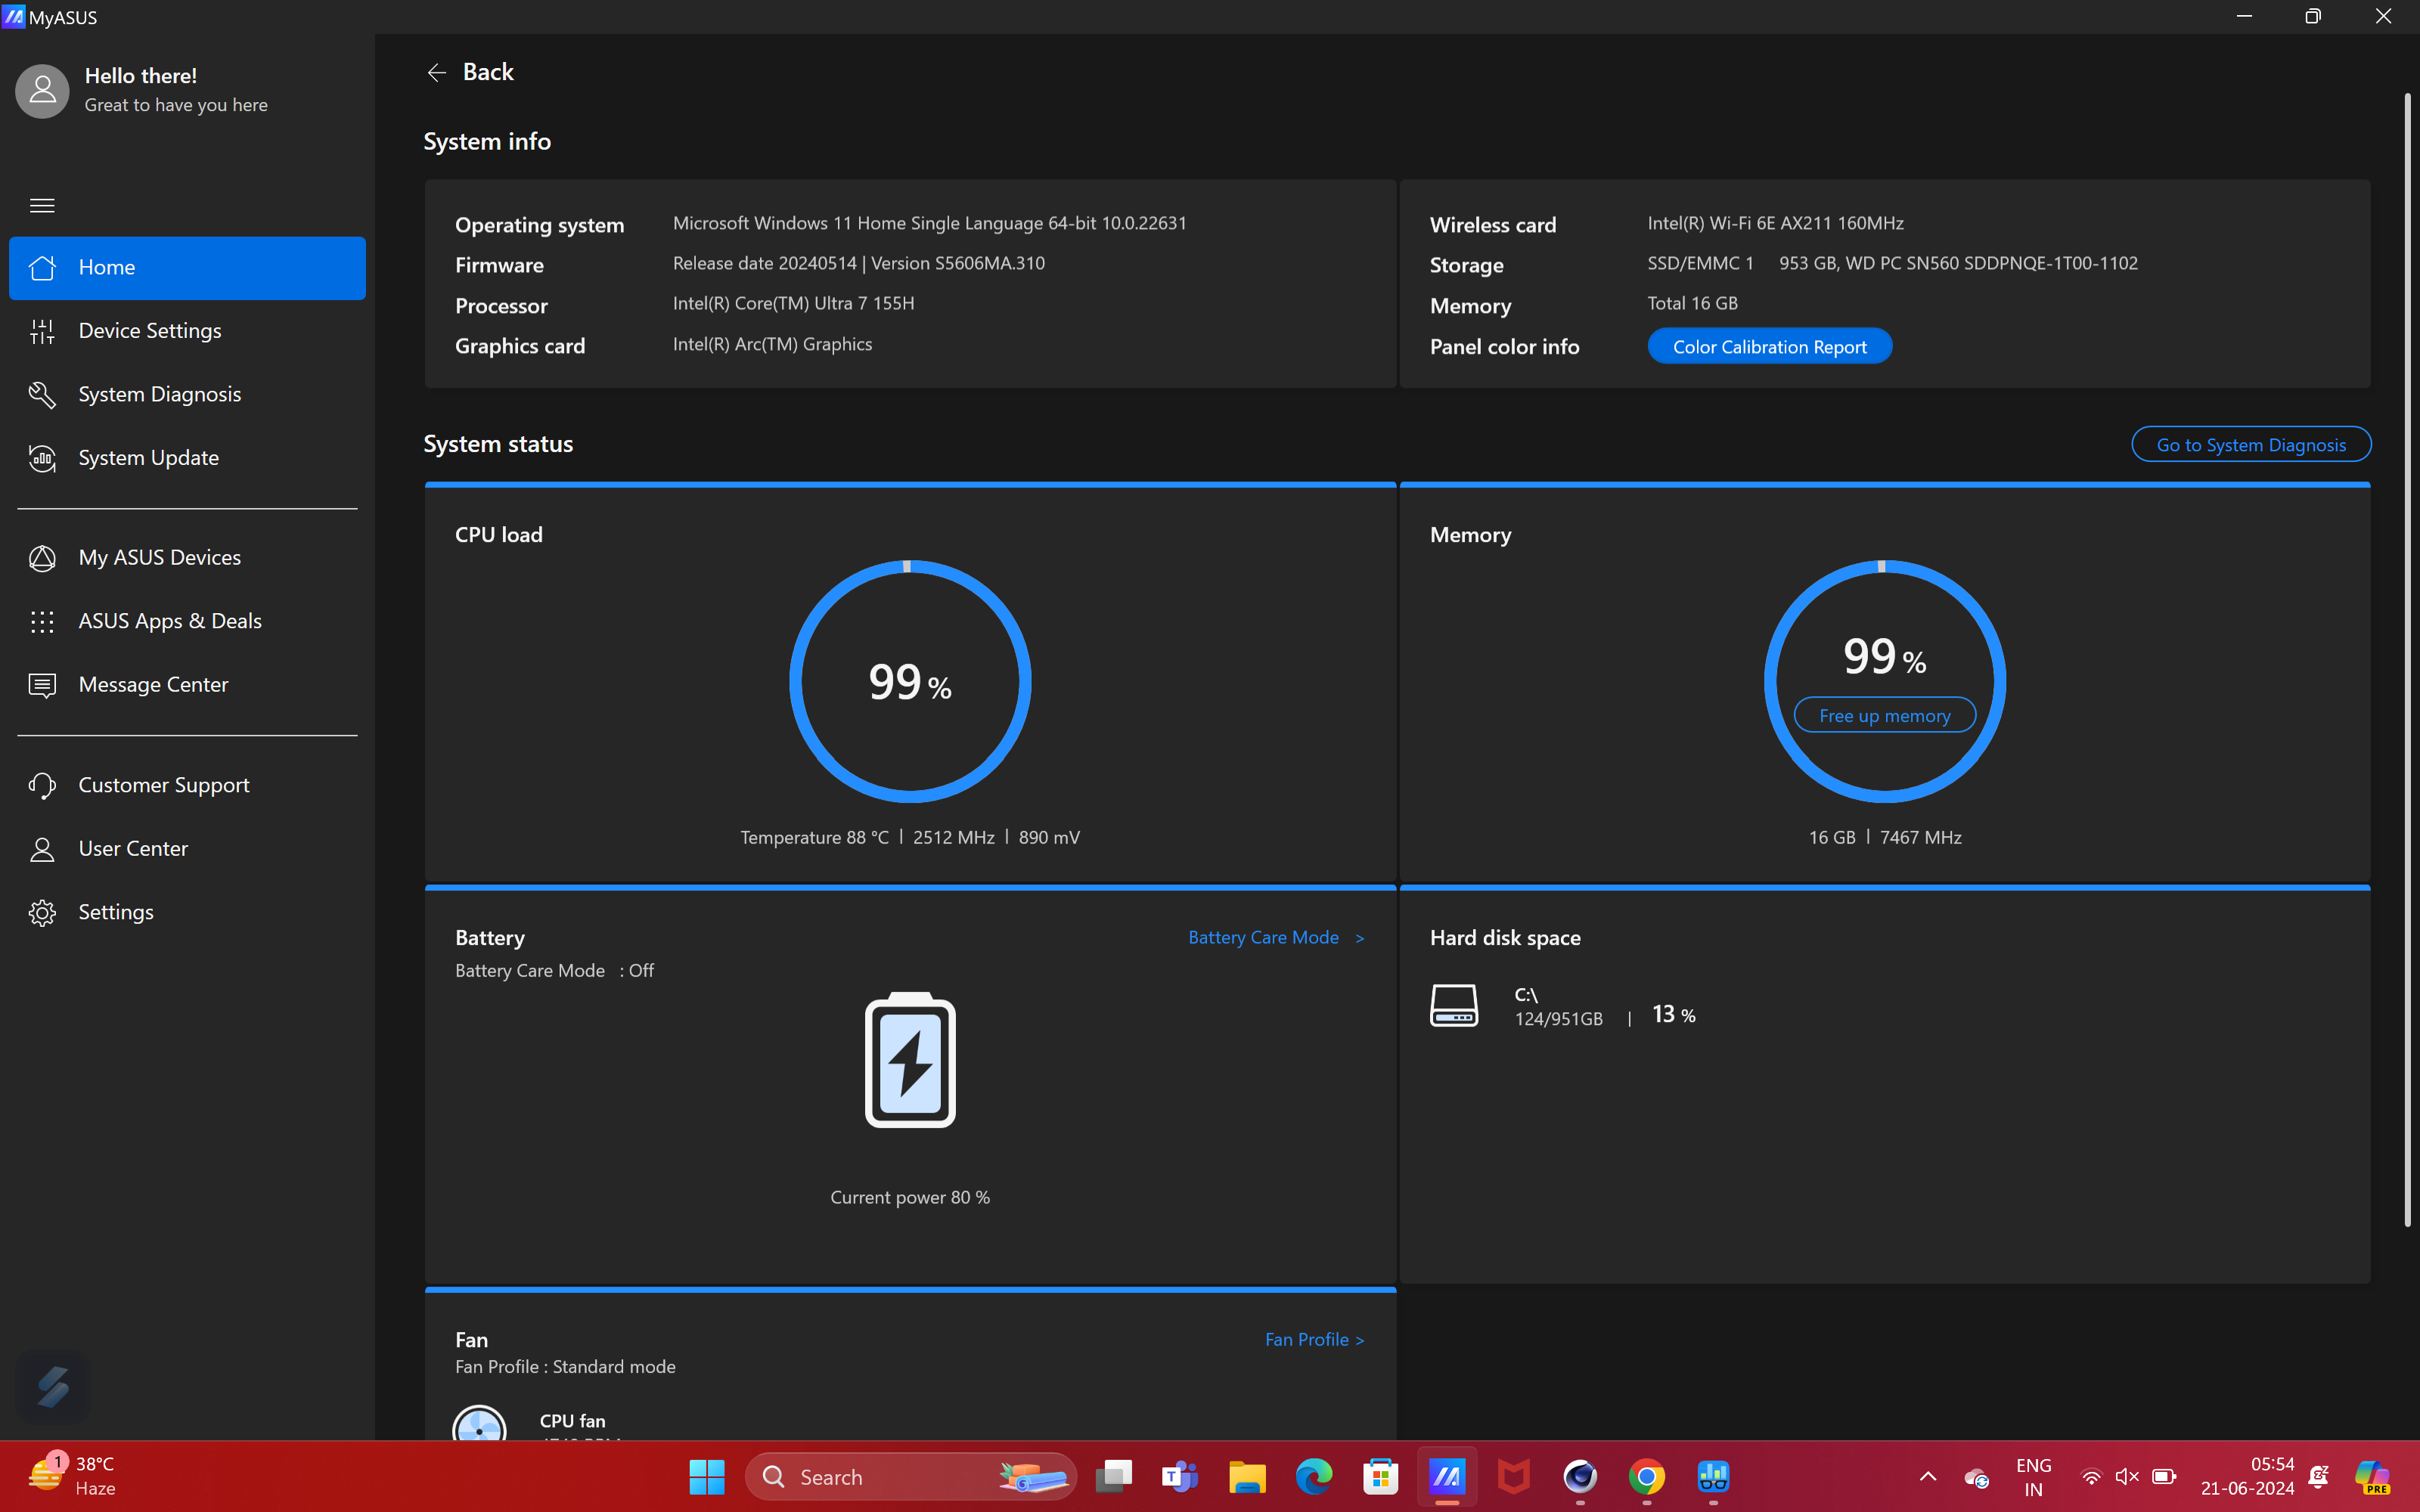Open Customer Support section
The image size is (2420, 1512).
click(x=163, y=785)
